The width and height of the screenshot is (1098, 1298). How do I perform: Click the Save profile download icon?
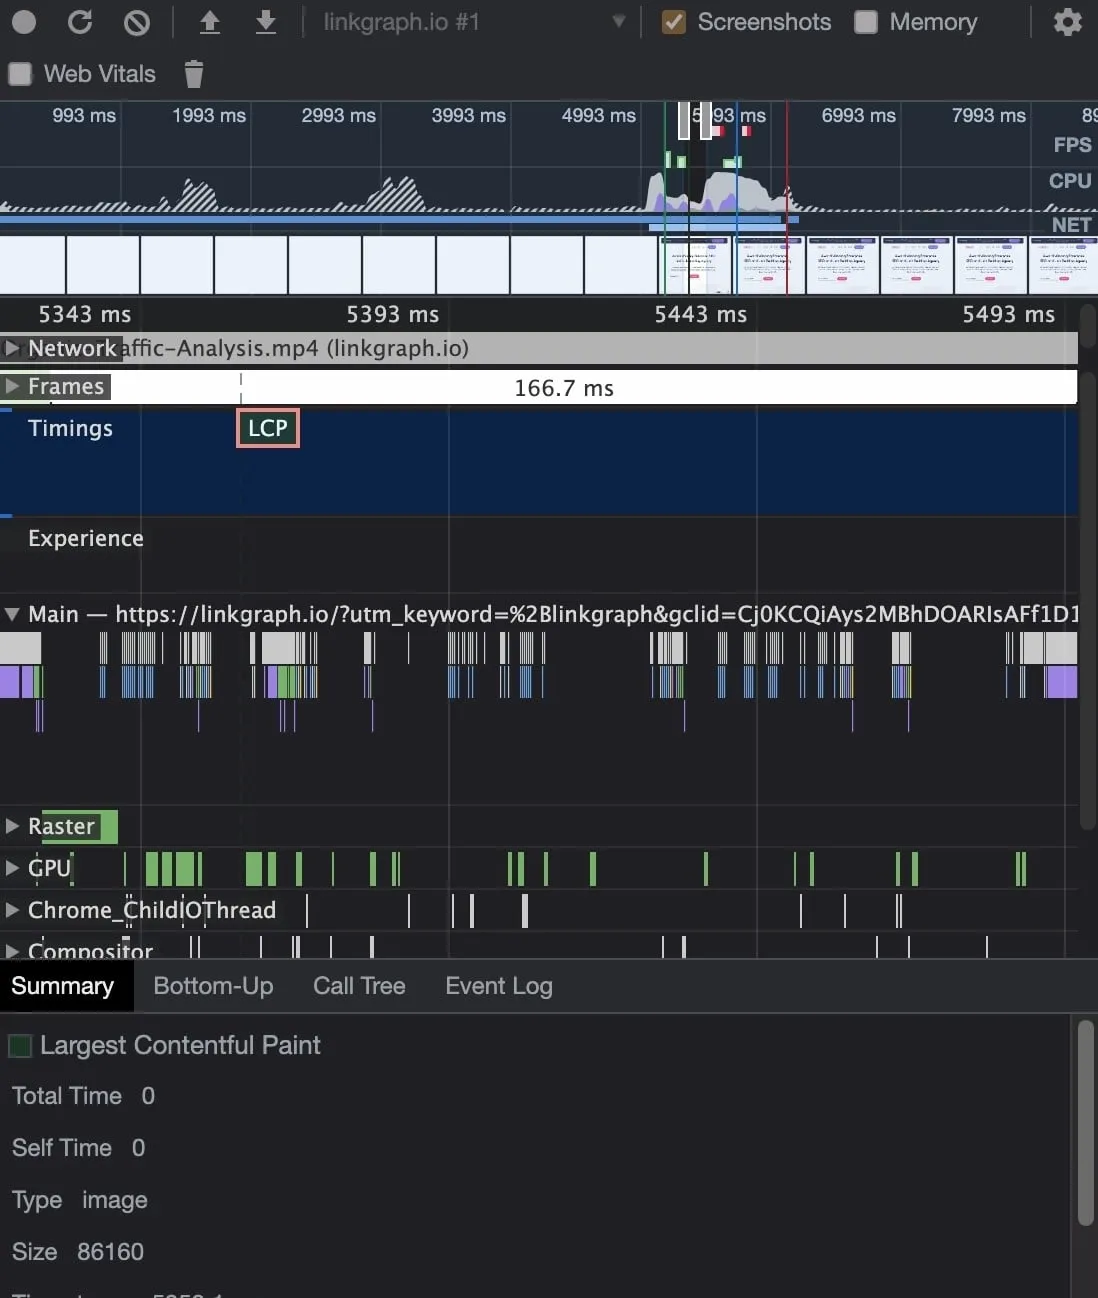click(x=265, y=22)
